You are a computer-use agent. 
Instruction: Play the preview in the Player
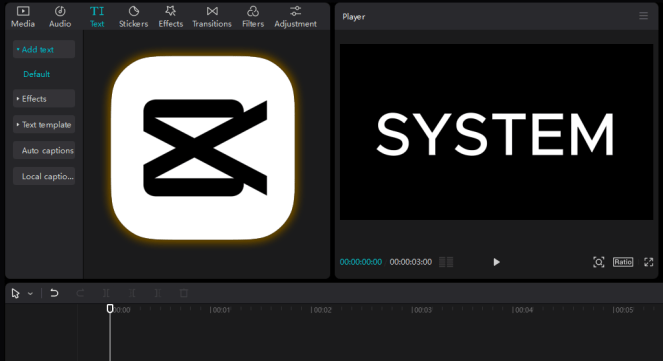(x=496, y=262)
